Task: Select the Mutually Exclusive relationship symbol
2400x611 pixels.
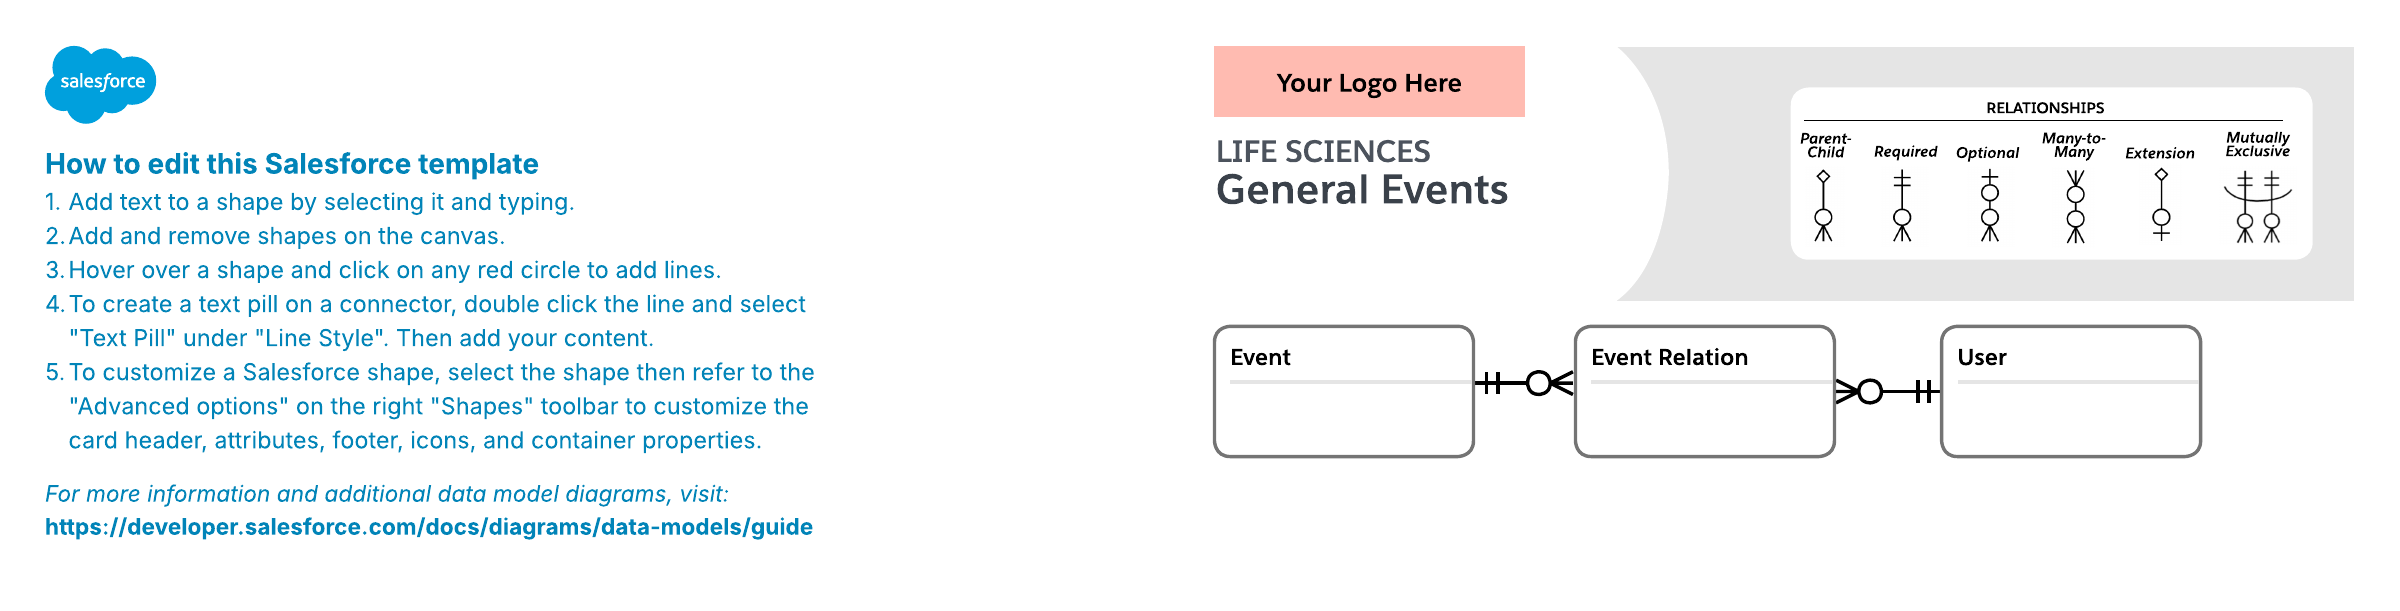Action: click(2258, 207)
